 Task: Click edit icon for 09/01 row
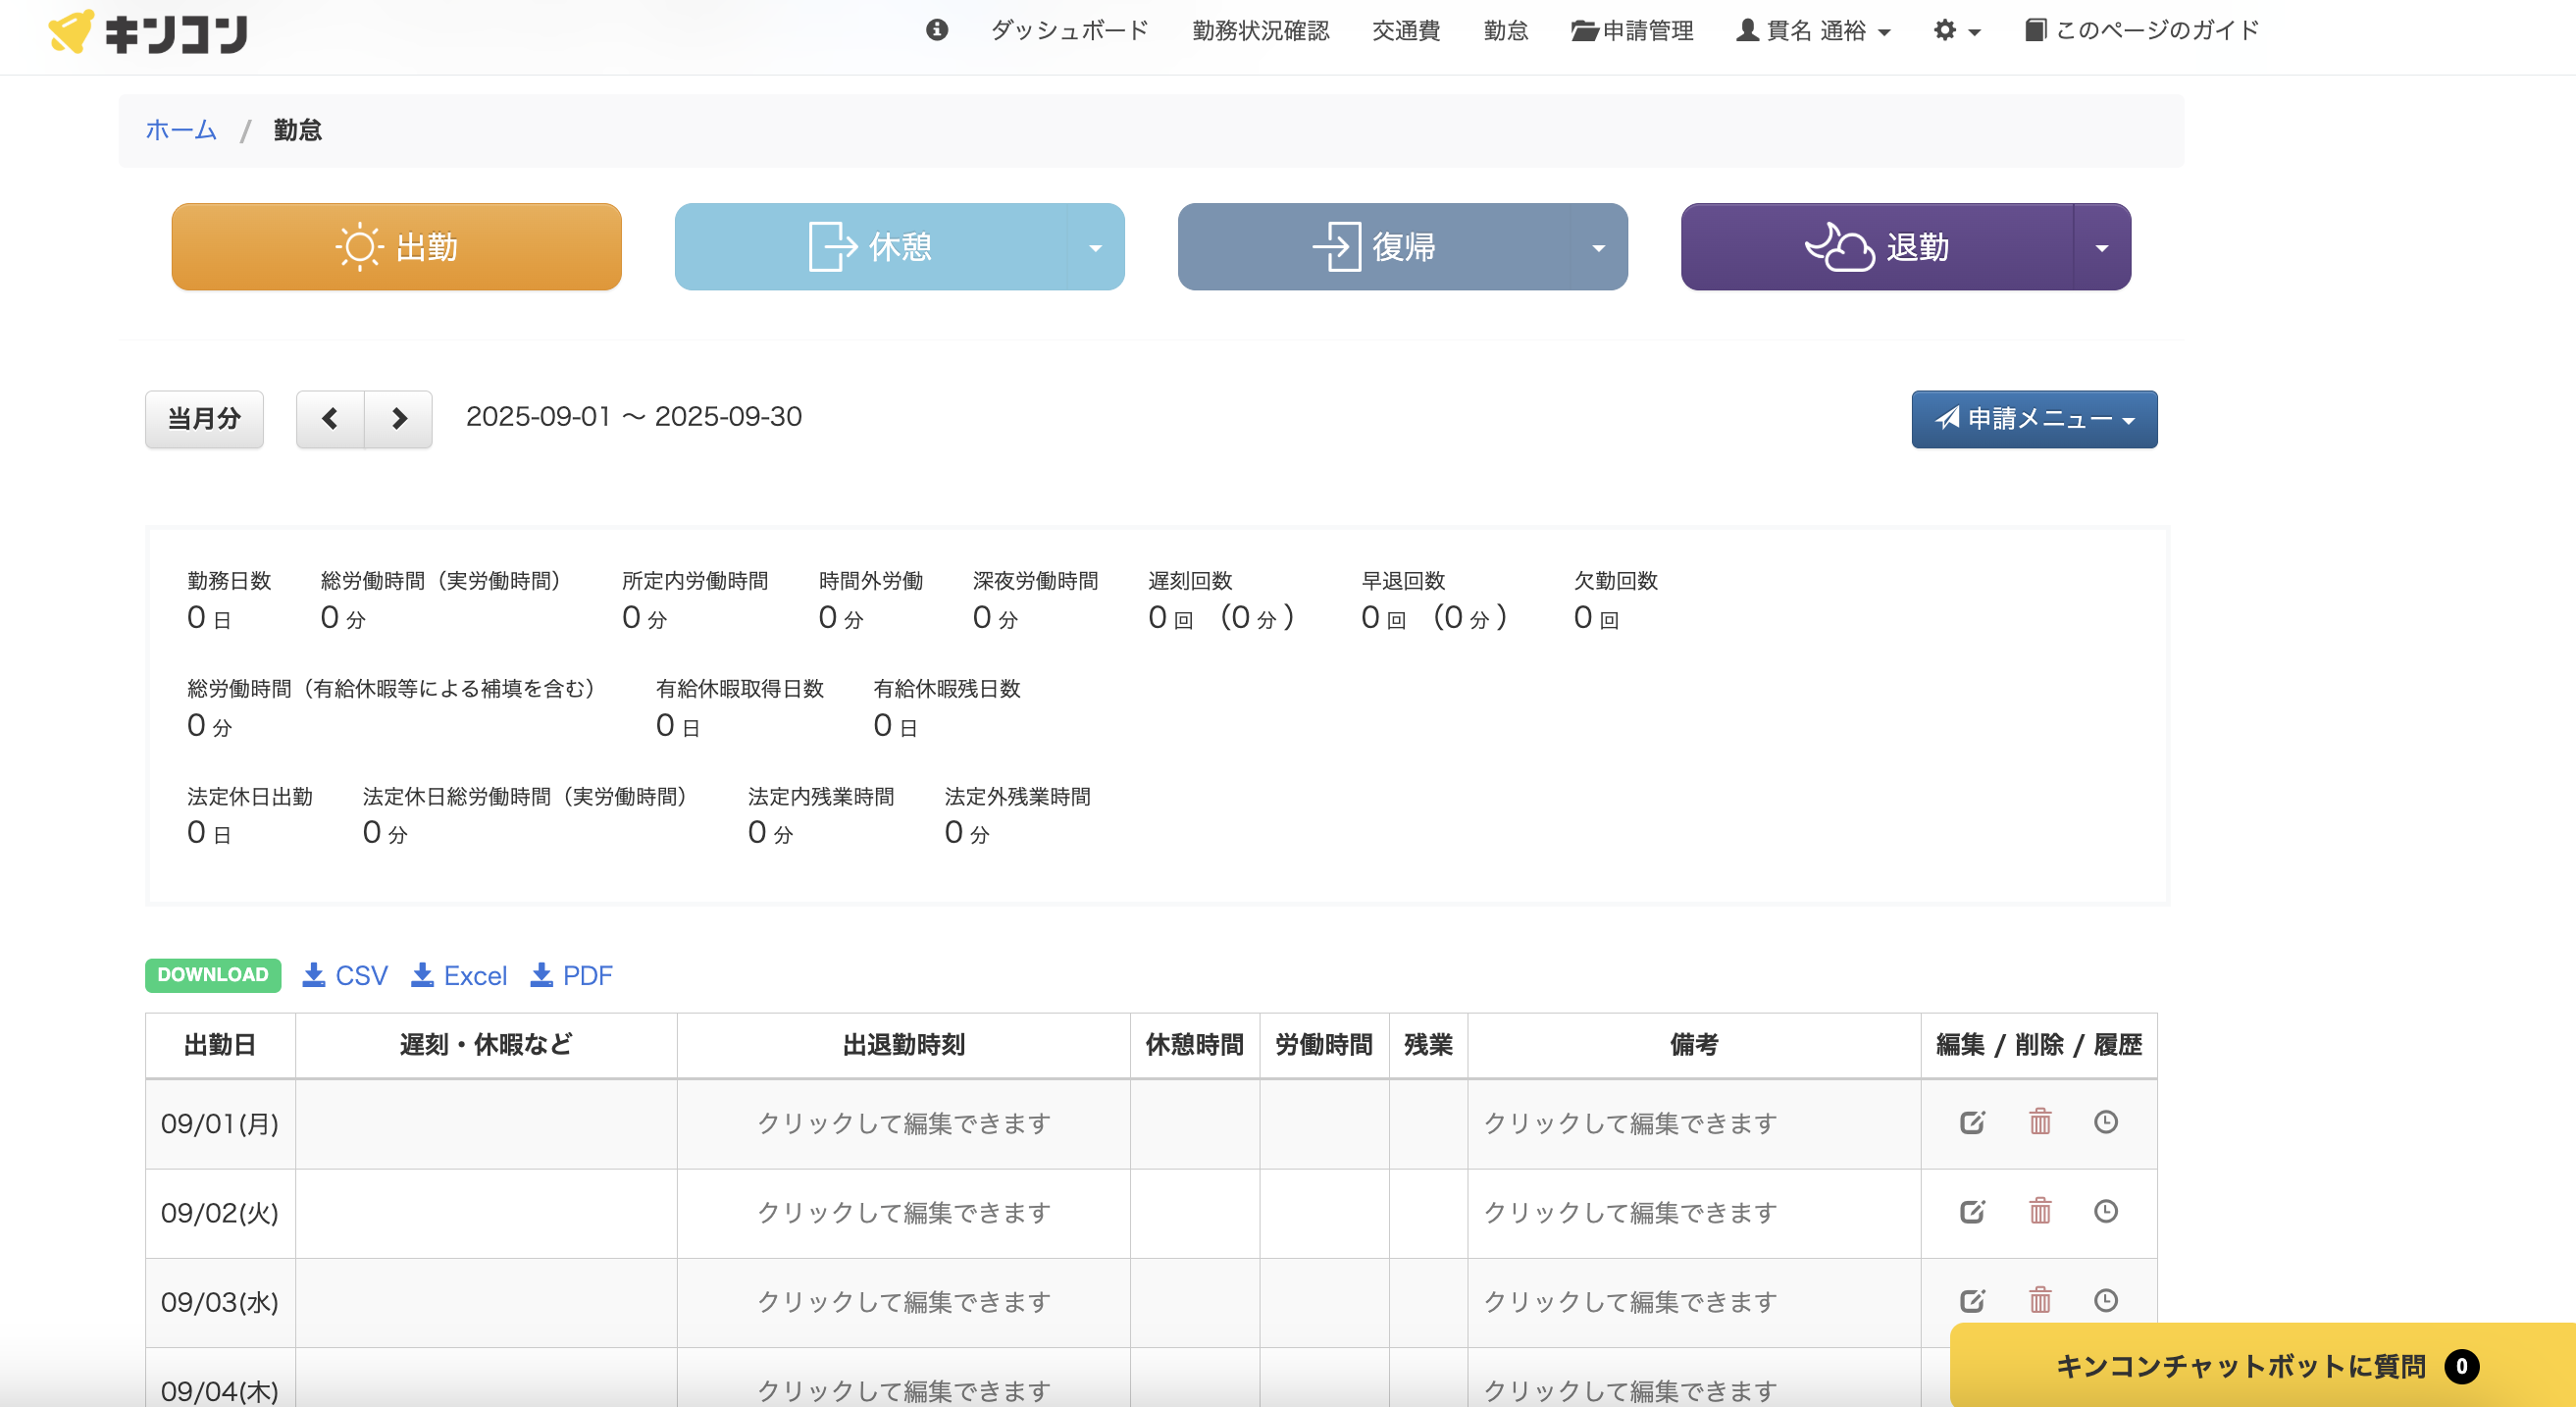1971,1122
